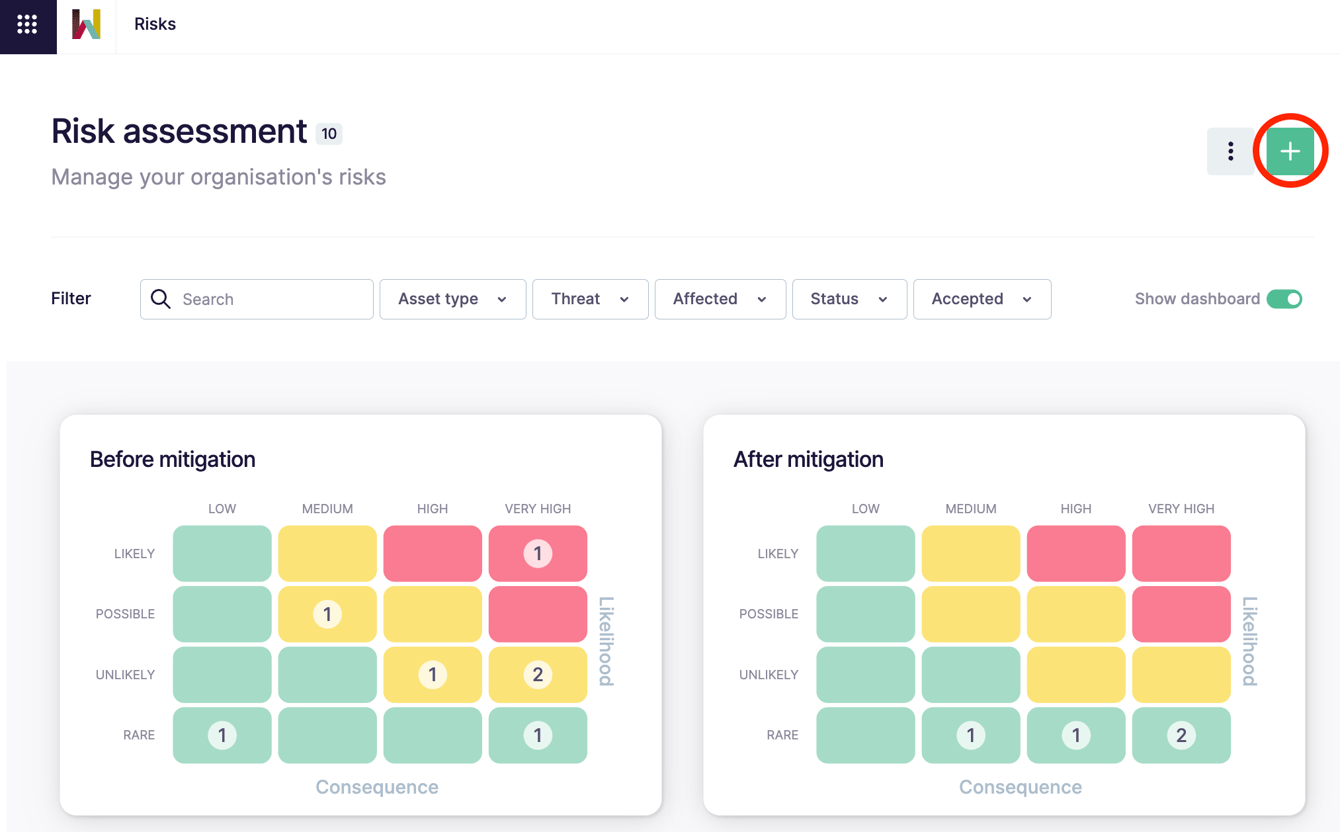Disable the Show dashboard toggle
The image size is (1340, 832).
pyautogui.click(x=1285, y=298)
